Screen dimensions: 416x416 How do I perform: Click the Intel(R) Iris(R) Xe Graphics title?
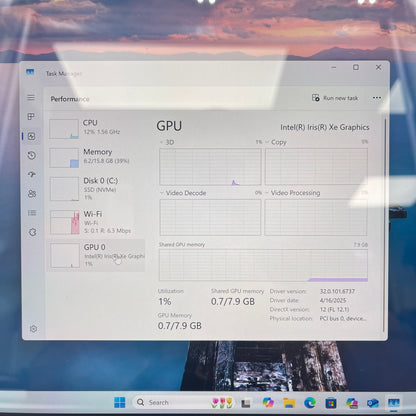pos(325,127)
